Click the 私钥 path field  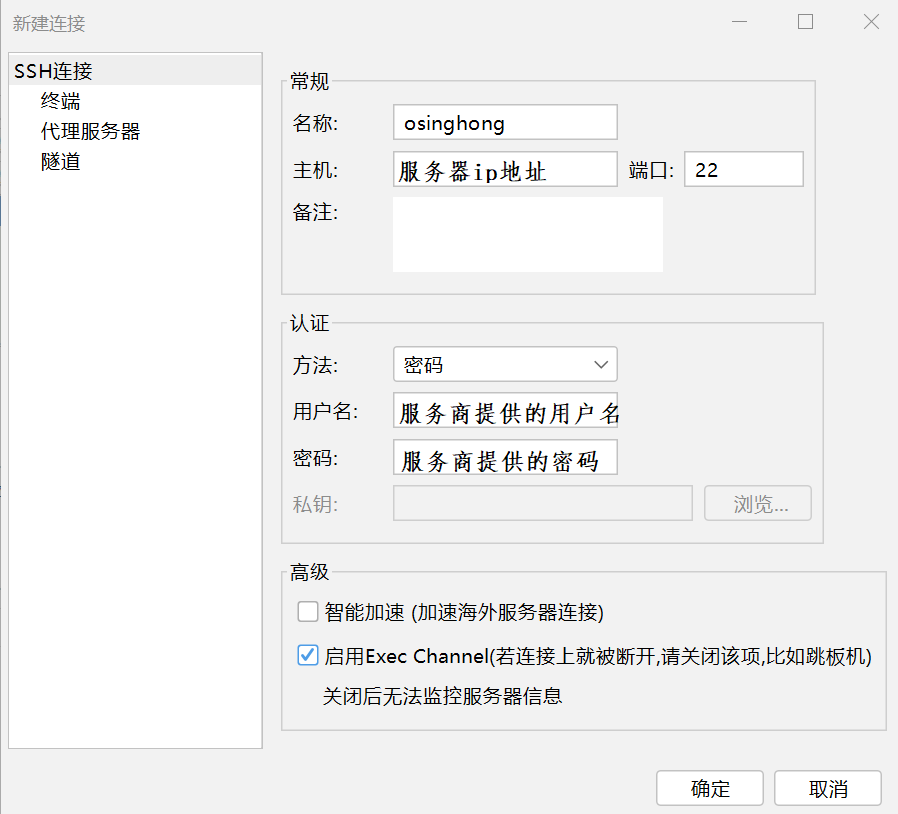click(x=543, y=504)
